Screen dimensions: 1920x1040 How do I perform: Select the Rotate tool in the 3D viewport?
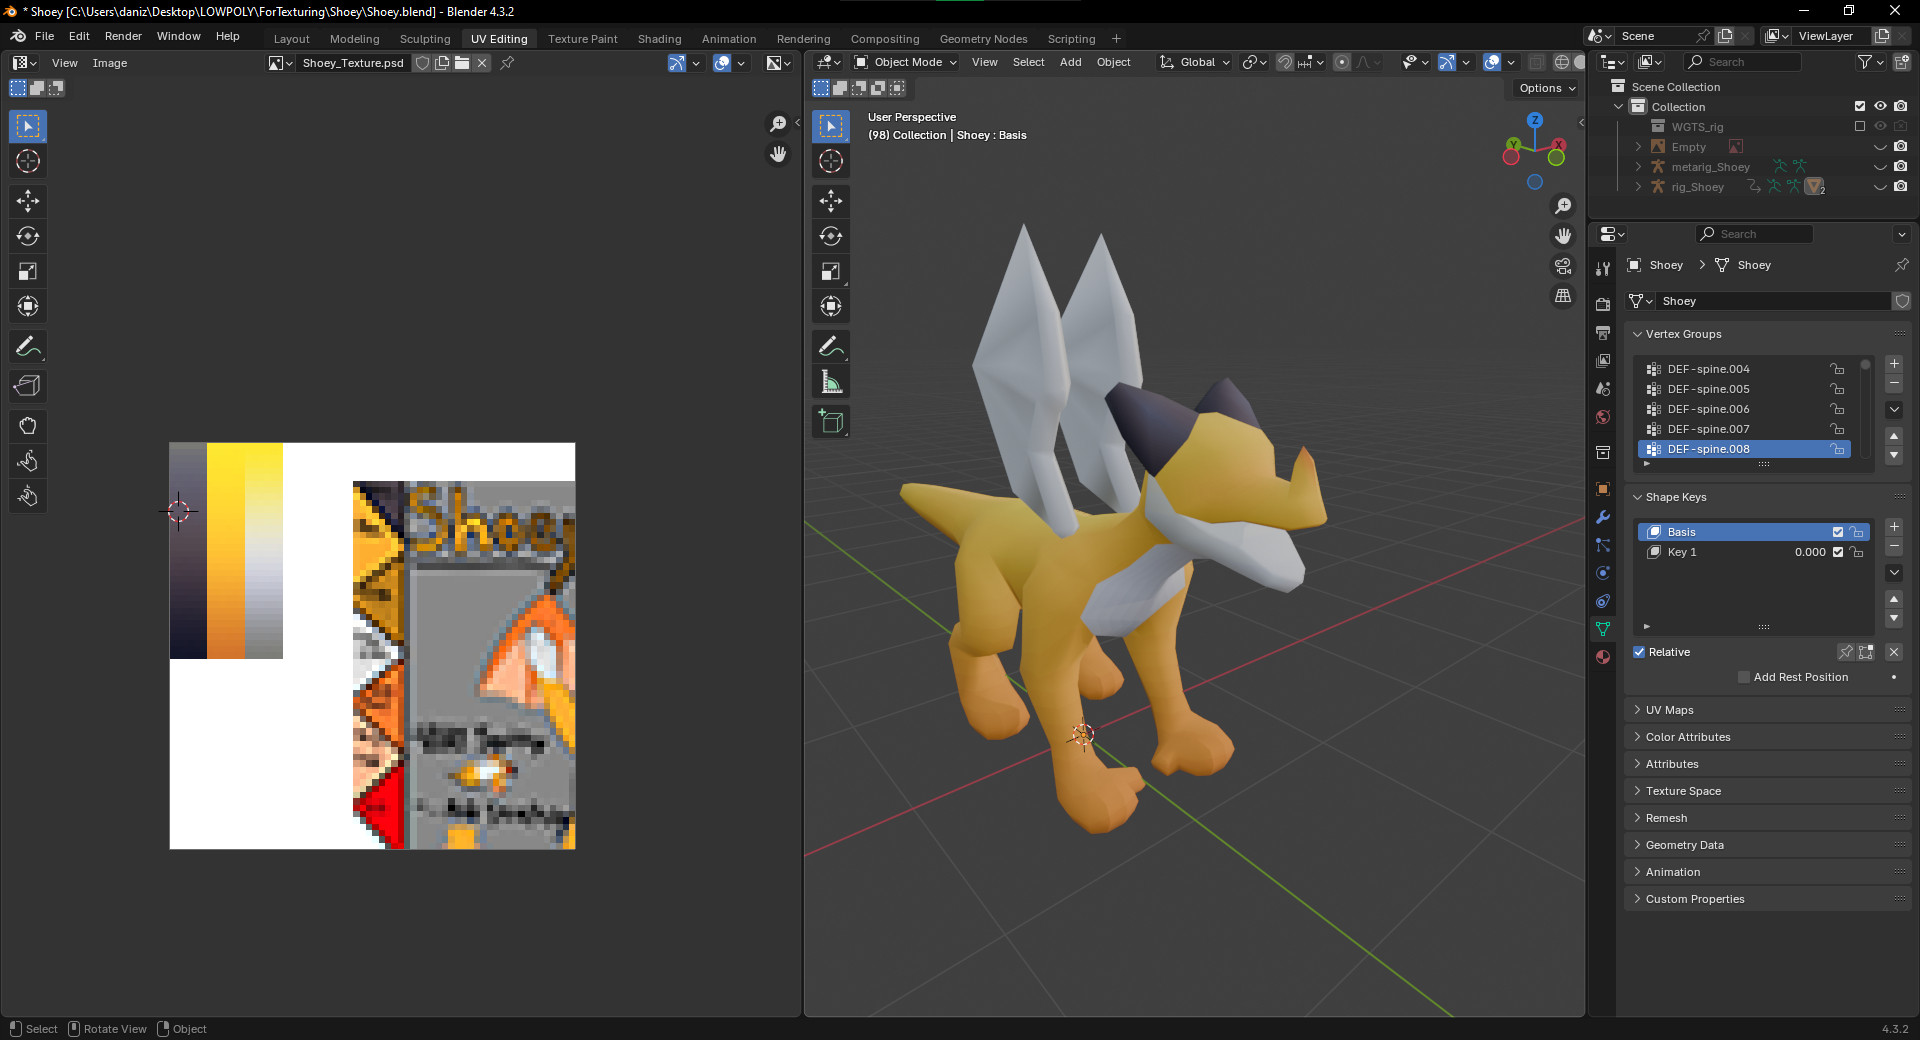point(831,236)
